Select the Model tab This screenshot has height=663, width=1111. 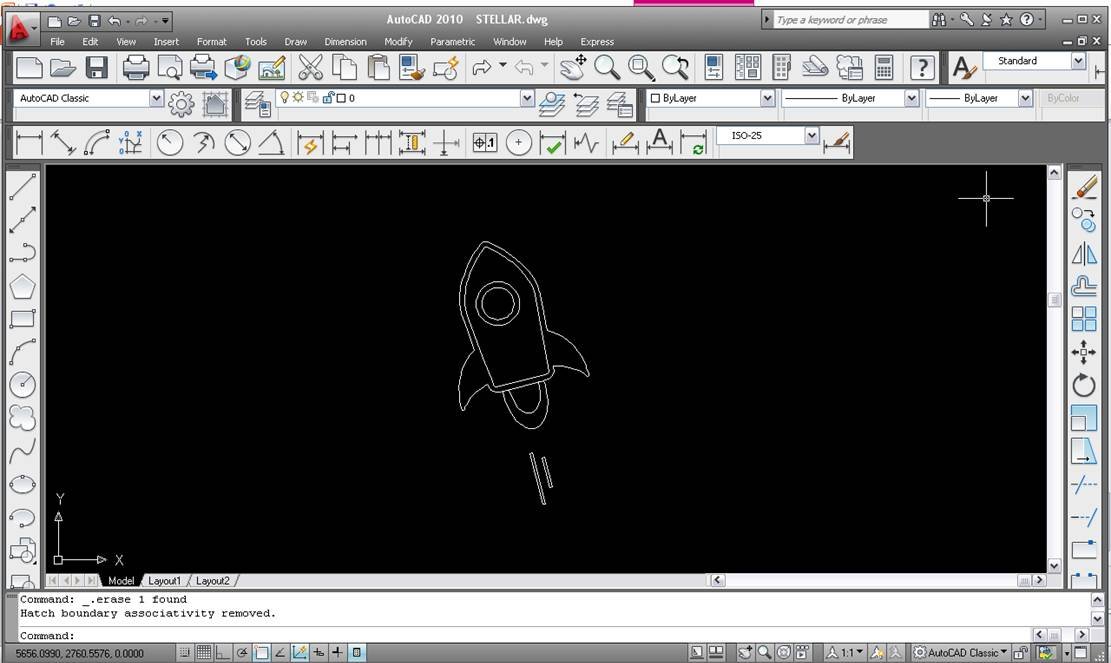click(x=120, y=581)
